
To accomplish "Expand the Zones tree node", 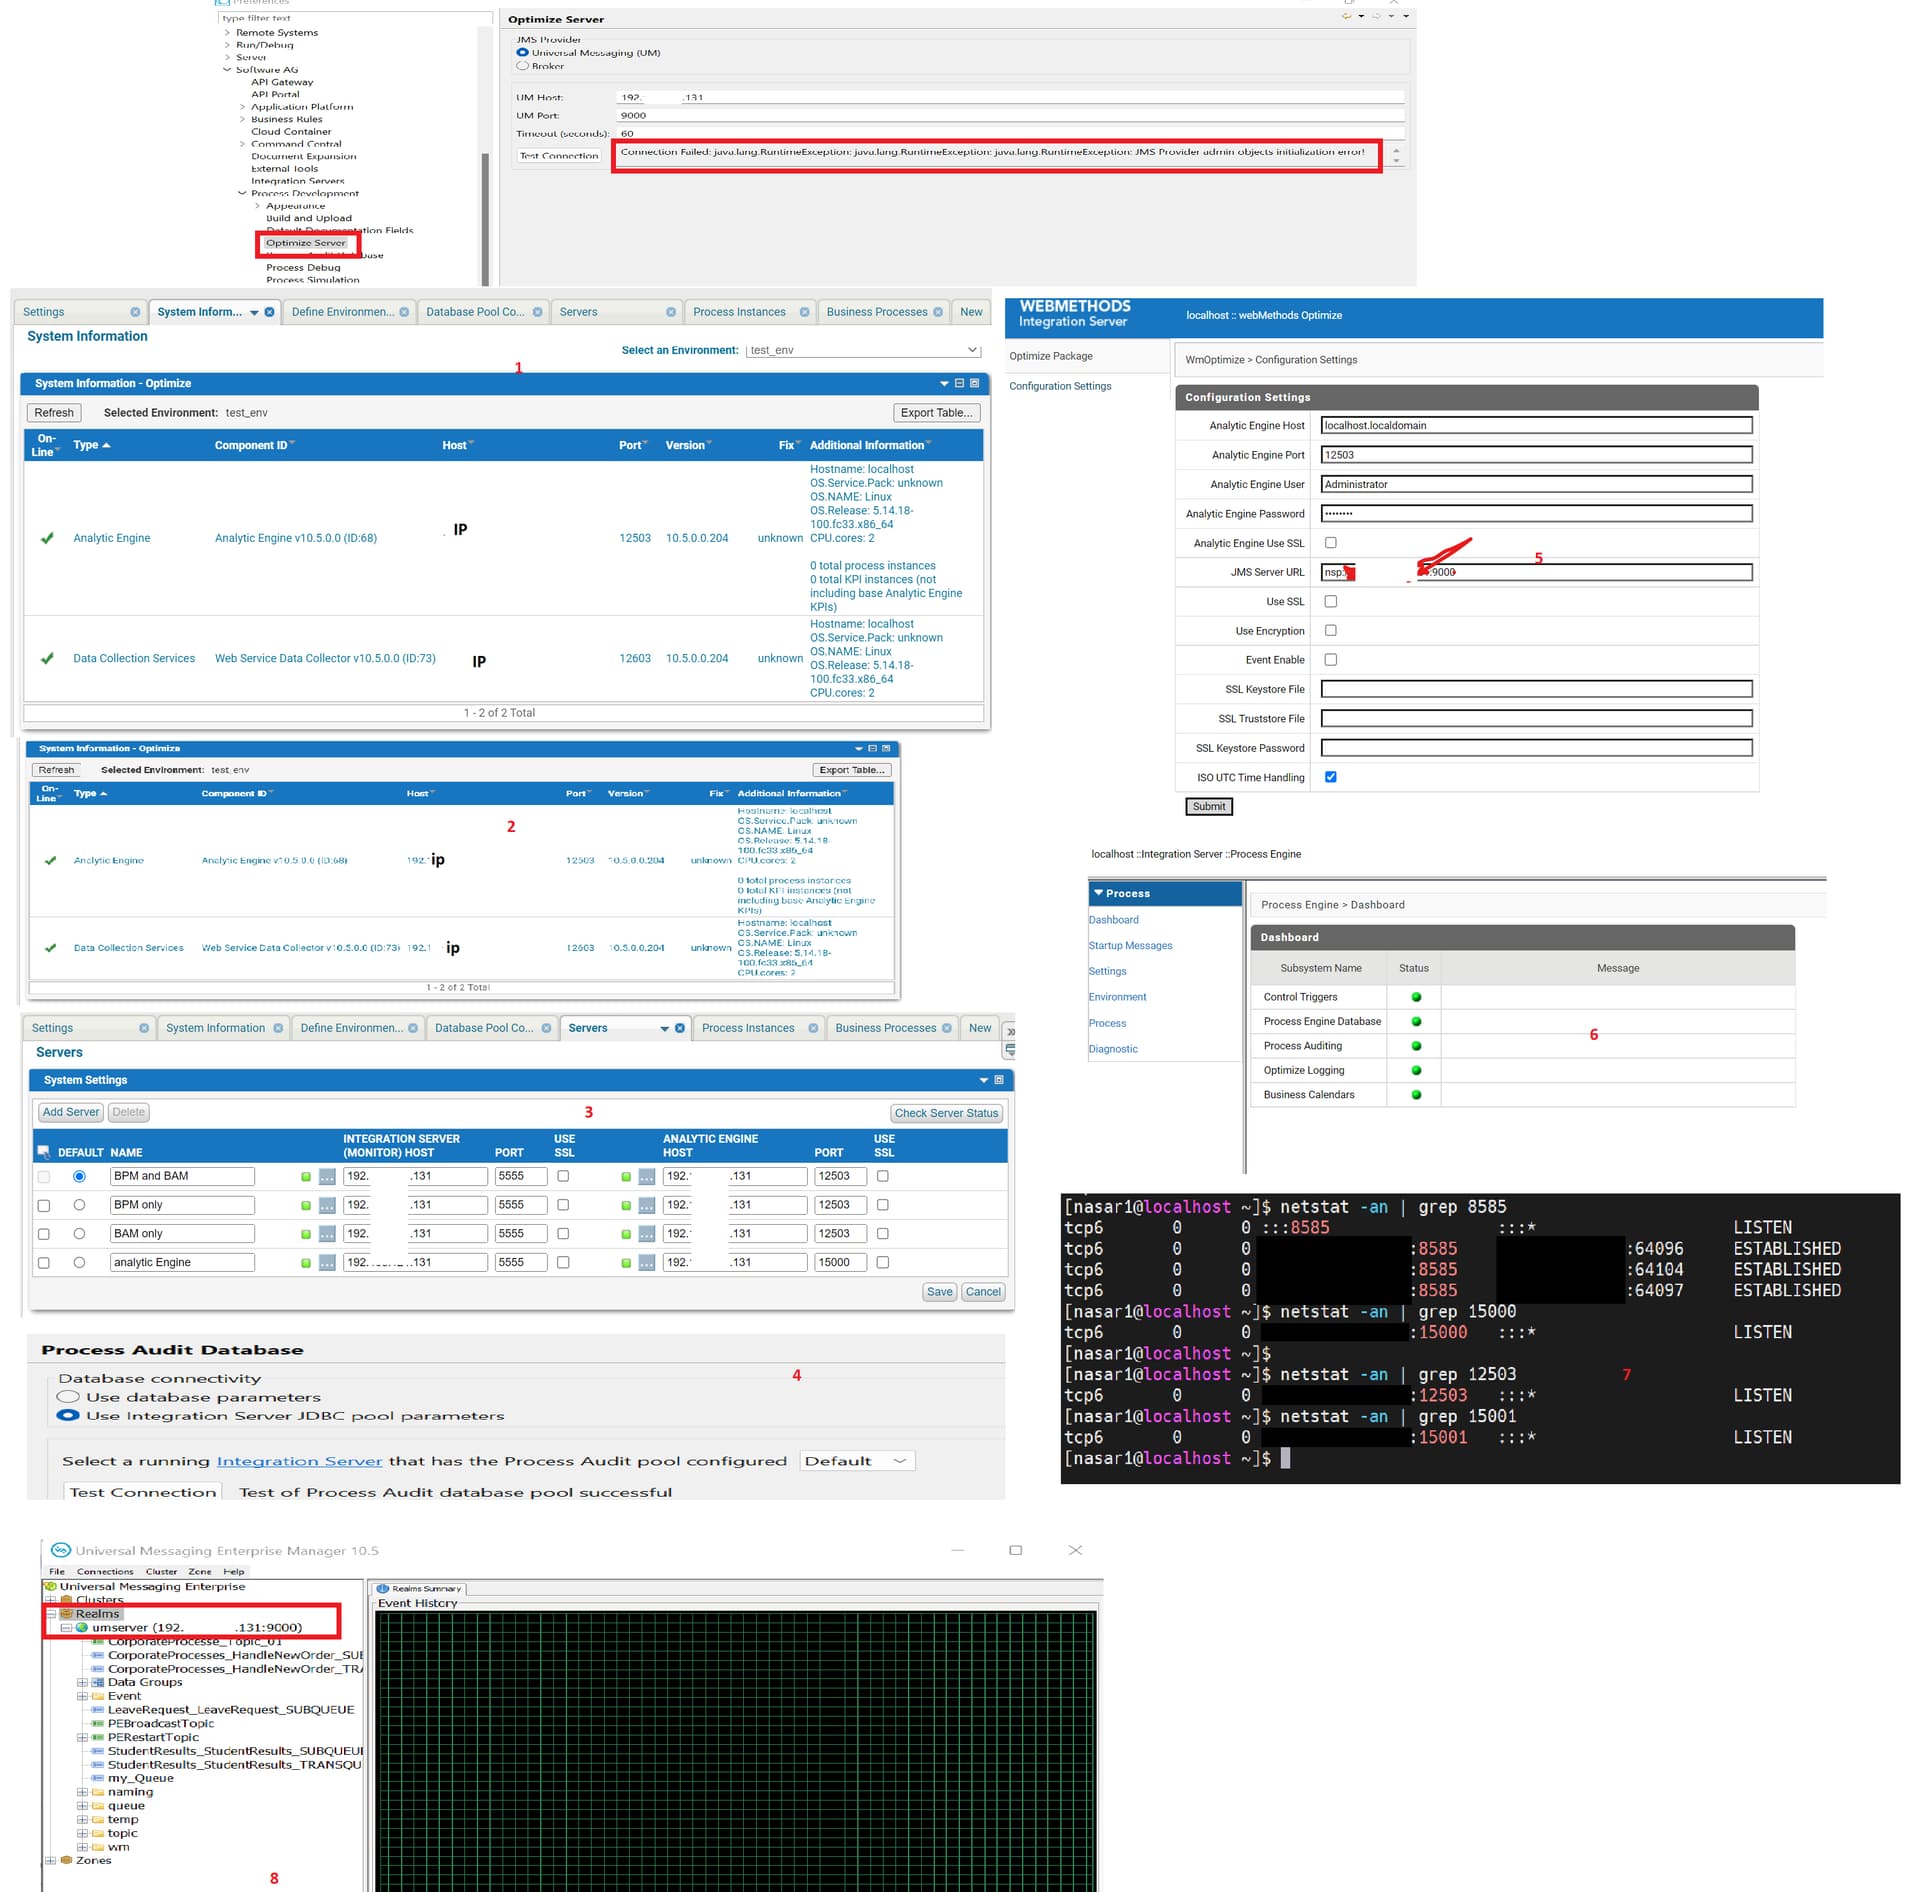I will (x=50, y=1860).
